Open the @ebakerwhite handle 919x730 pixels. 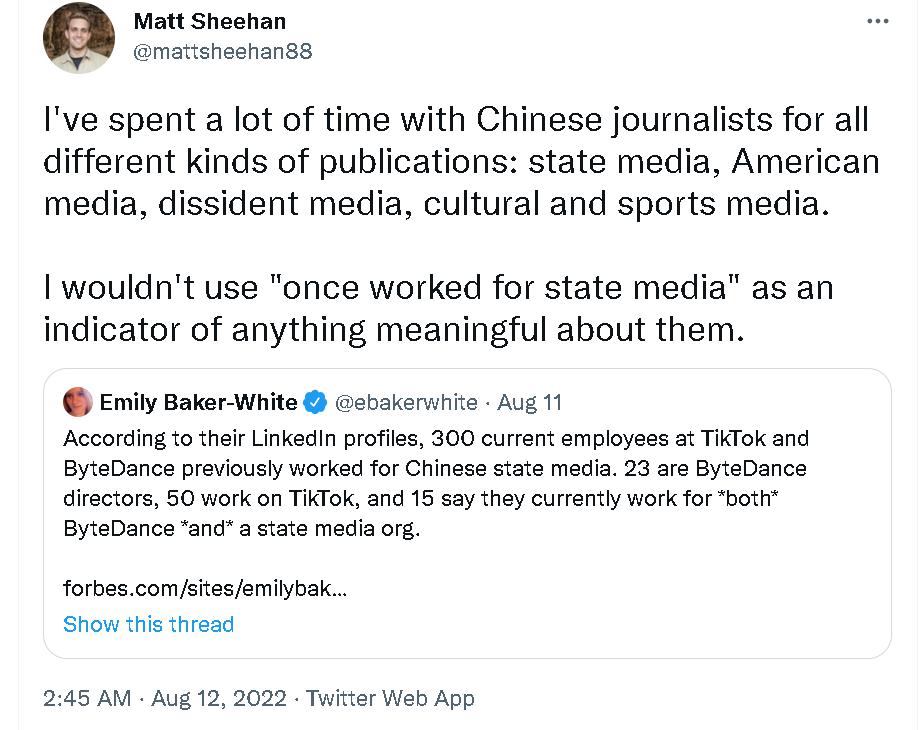405,403
